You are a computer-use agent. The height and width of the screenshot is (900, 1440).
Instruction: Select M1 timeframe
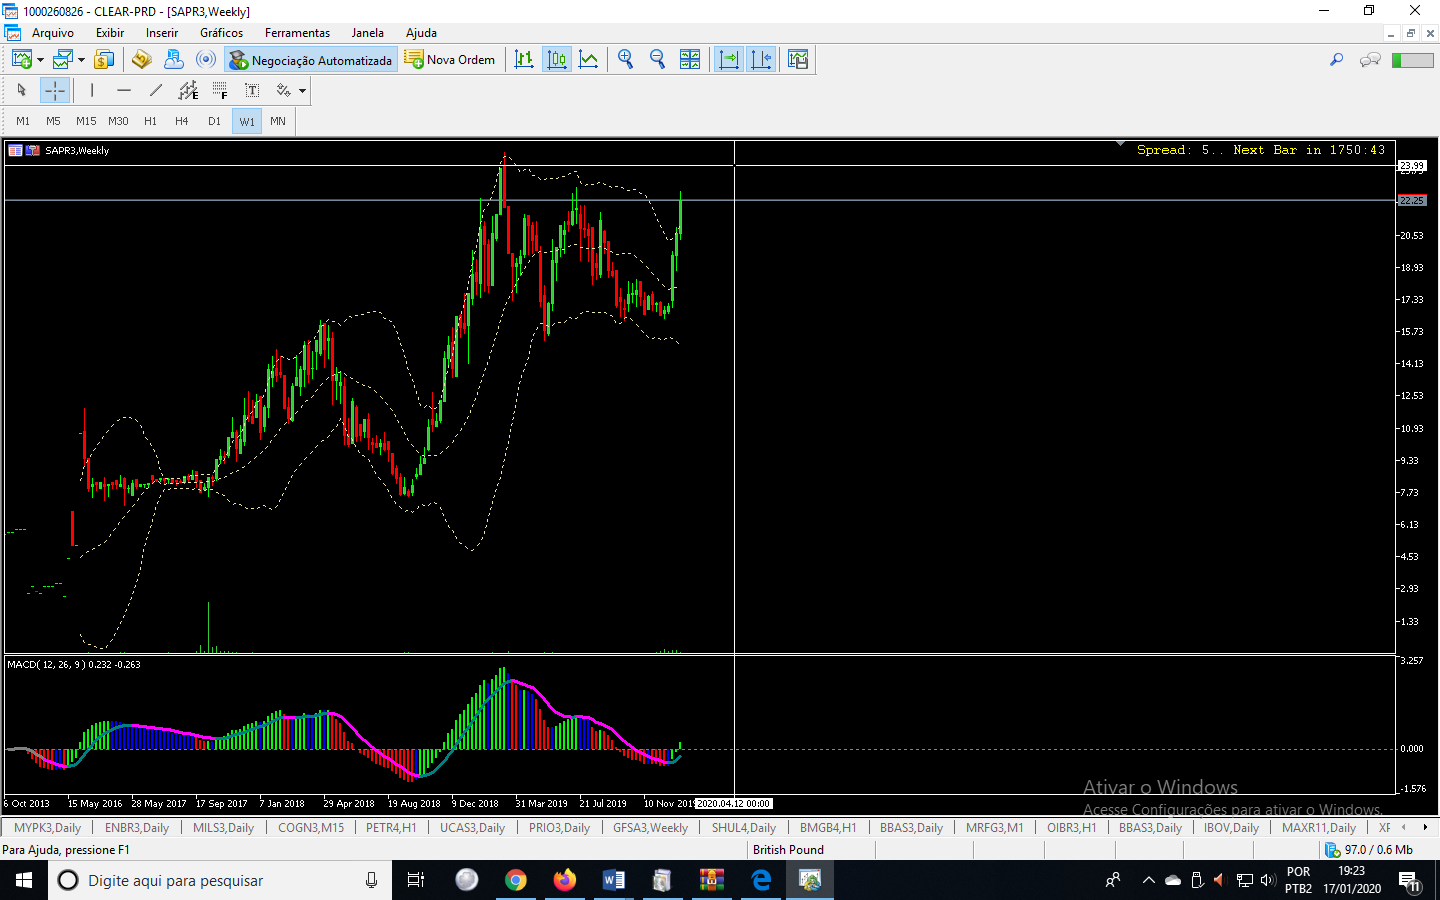point(23,121)
